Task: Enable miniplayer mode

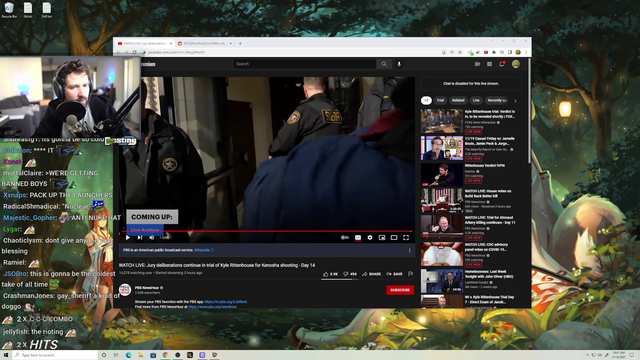Action: (x=382, y=238)
